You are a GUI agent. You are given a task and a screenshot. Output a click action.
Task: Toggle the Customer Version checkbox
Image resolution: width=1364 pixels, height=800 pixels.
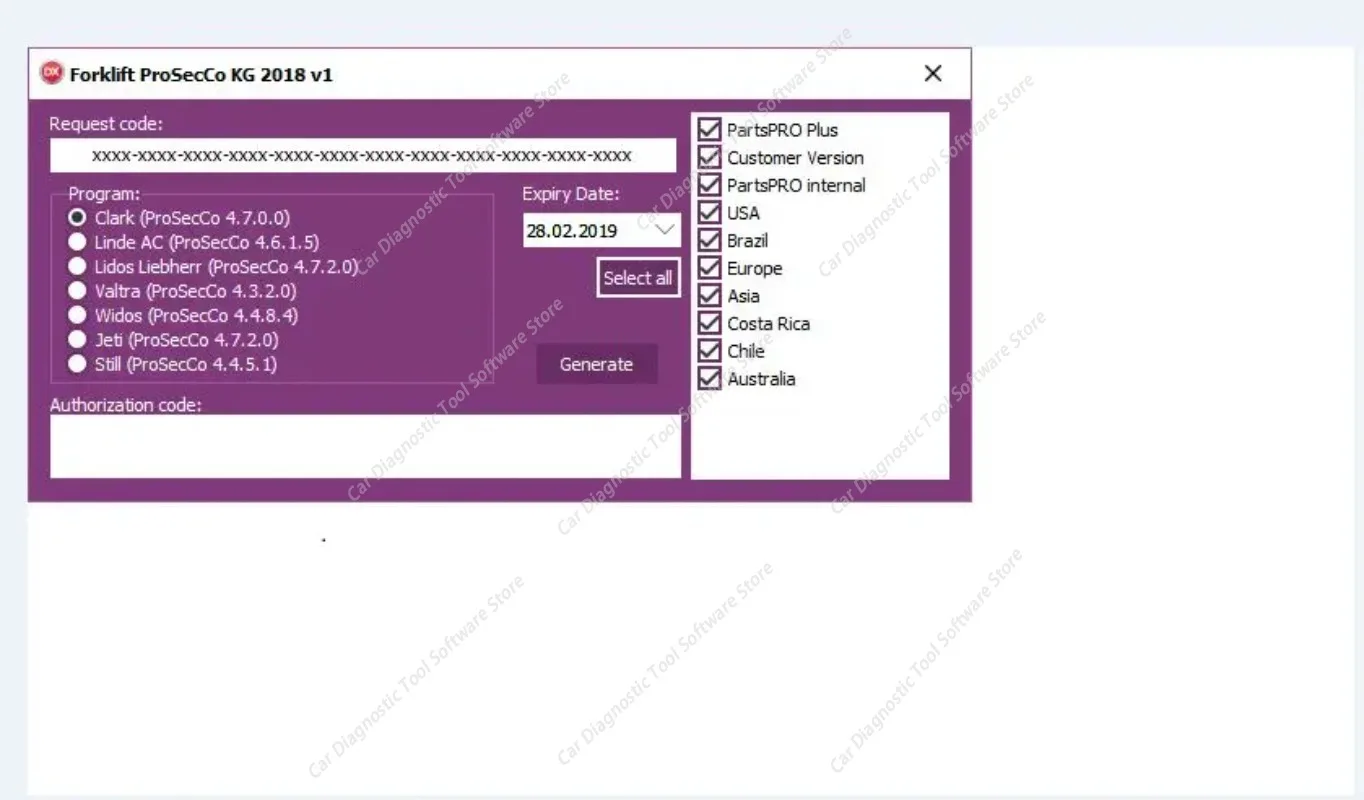click(x=709, y=157)
